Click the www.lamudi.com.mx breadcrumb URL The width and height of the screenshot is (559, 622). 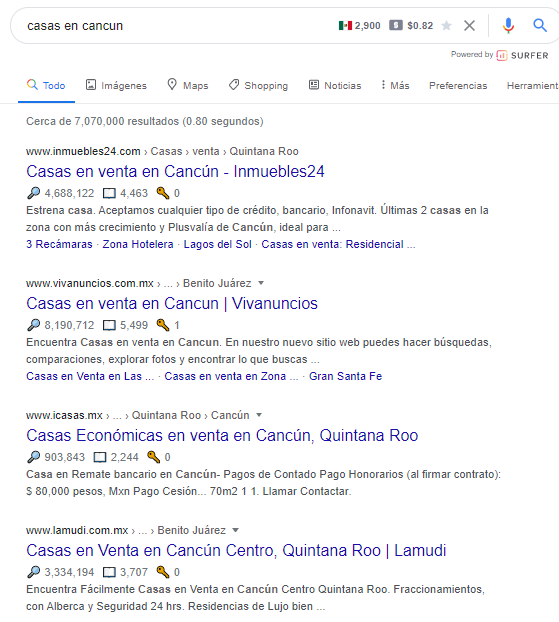pos(77,530)
